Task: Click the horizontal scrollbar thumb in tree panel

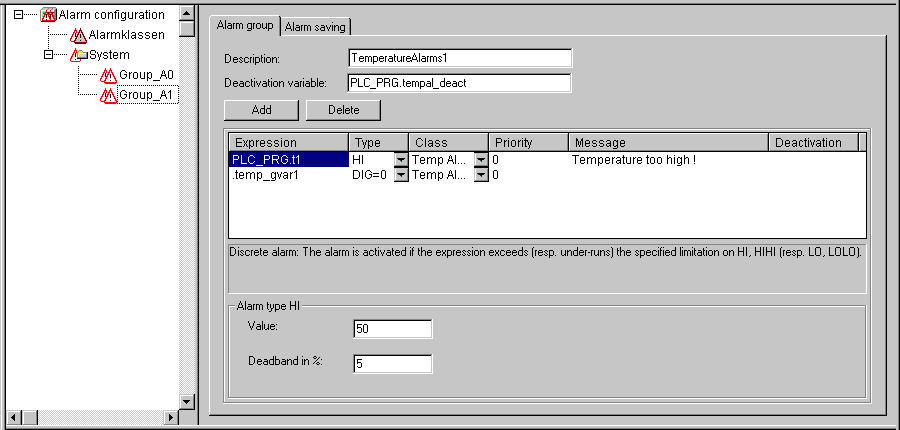Action: 30,417
